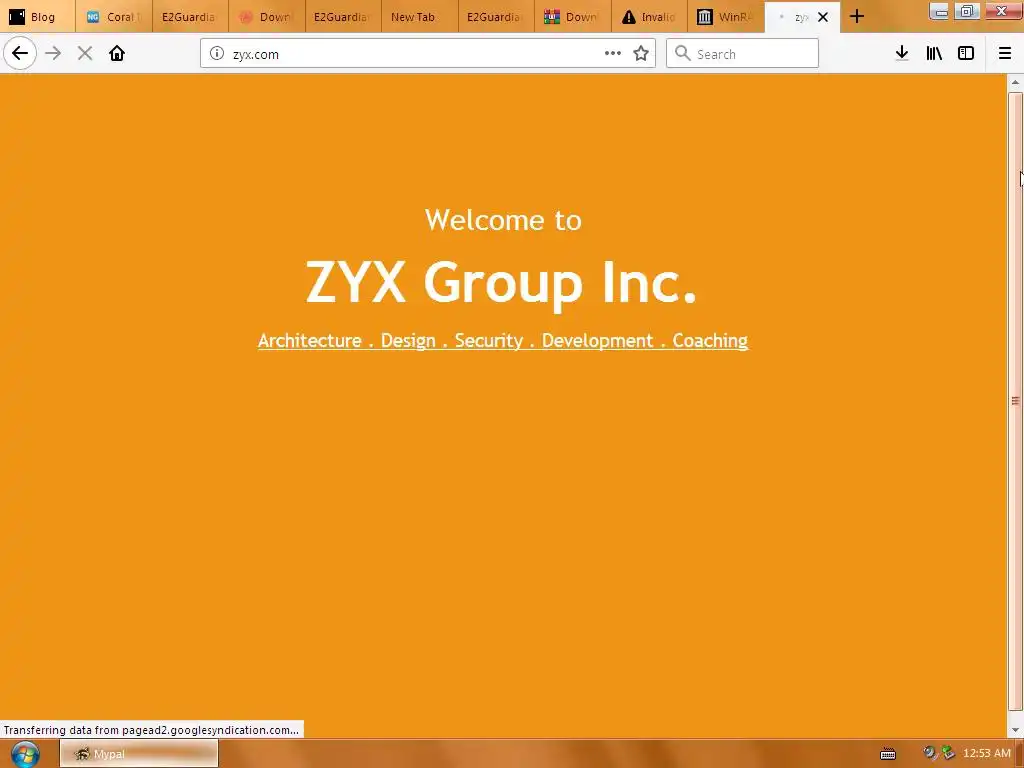1024x768 pixels.
Task: Click the ZYX Group Inc. heading
Action: [502, 282]
